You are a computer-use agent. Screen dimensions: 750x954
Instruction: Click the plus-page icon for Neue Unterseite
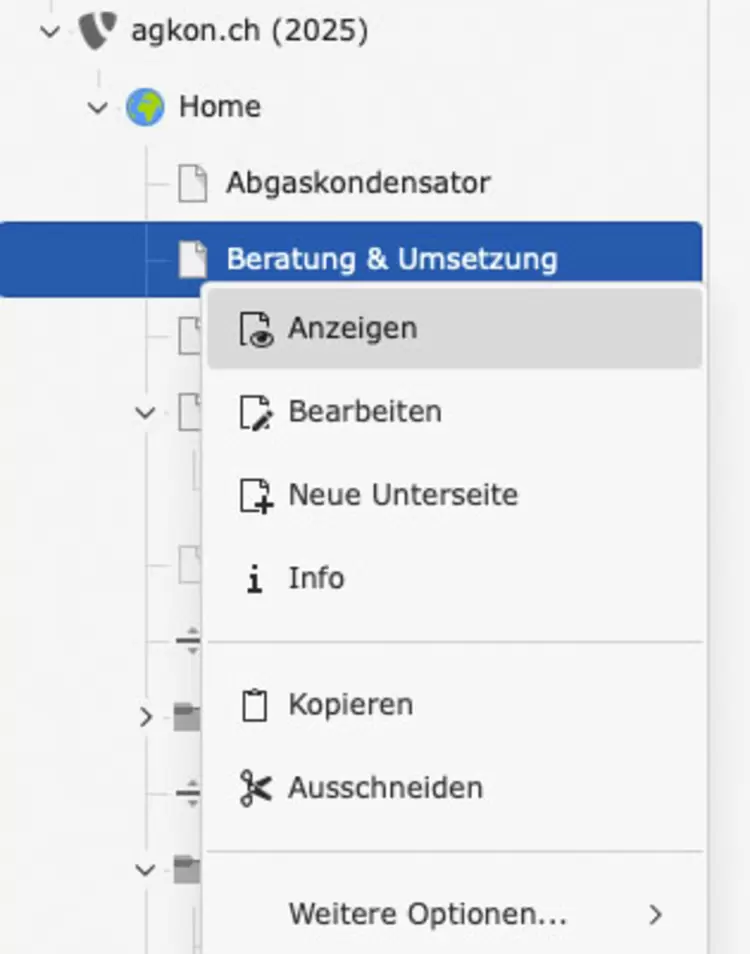point(255,495)
